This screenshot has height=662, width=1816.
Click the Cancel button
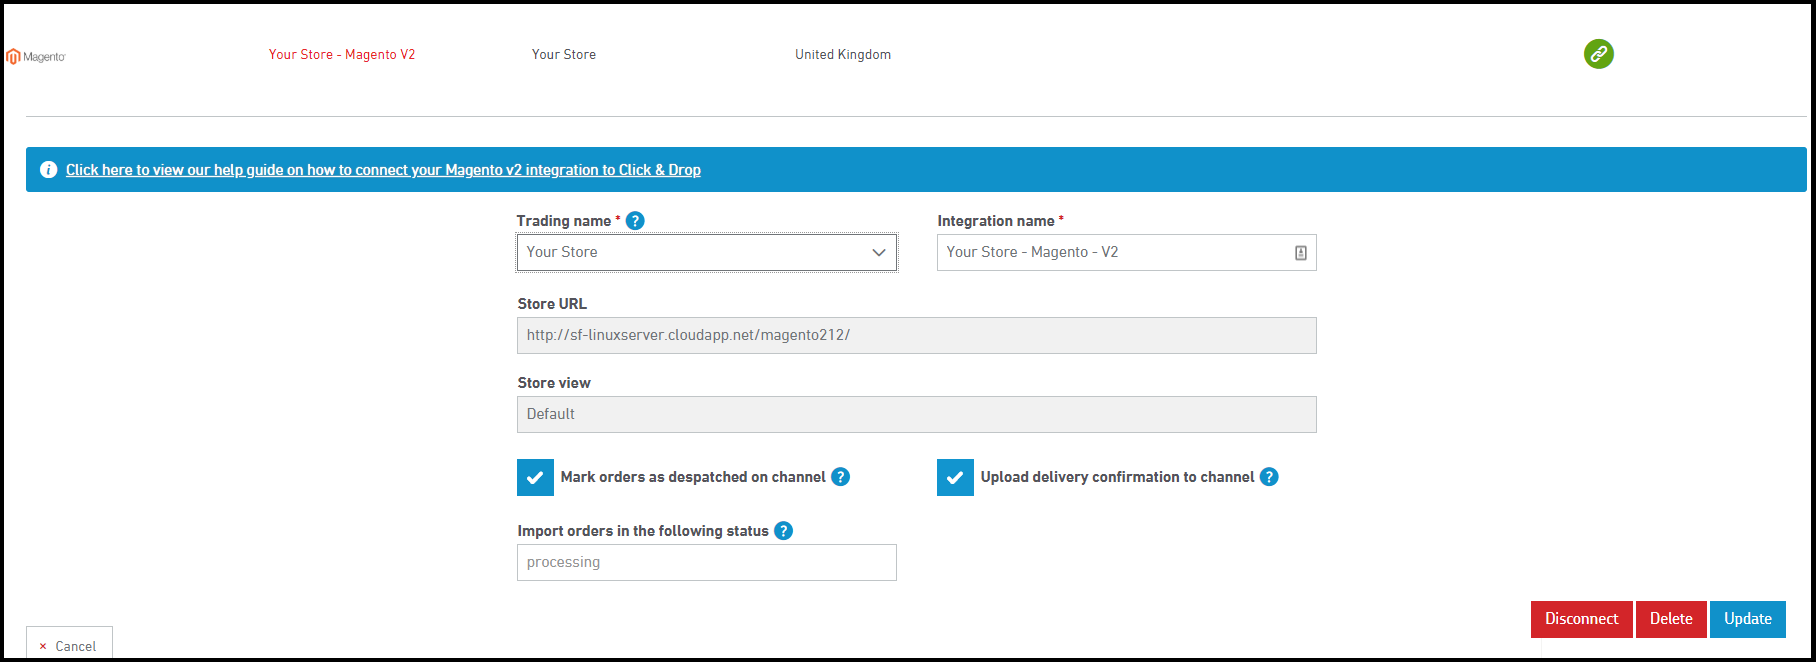click(69, 646)
